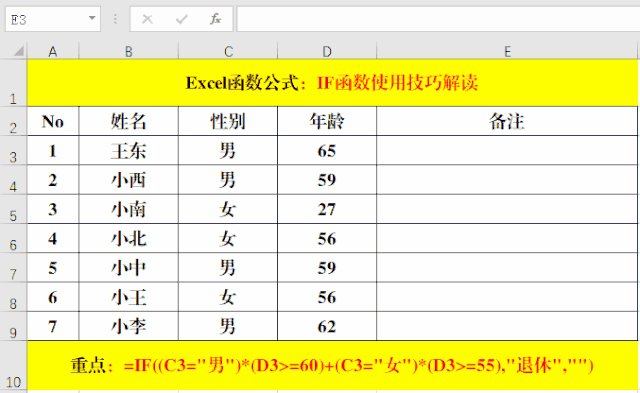
Task: Select 小北's age cell in row 6
Action: click(327, 238)
